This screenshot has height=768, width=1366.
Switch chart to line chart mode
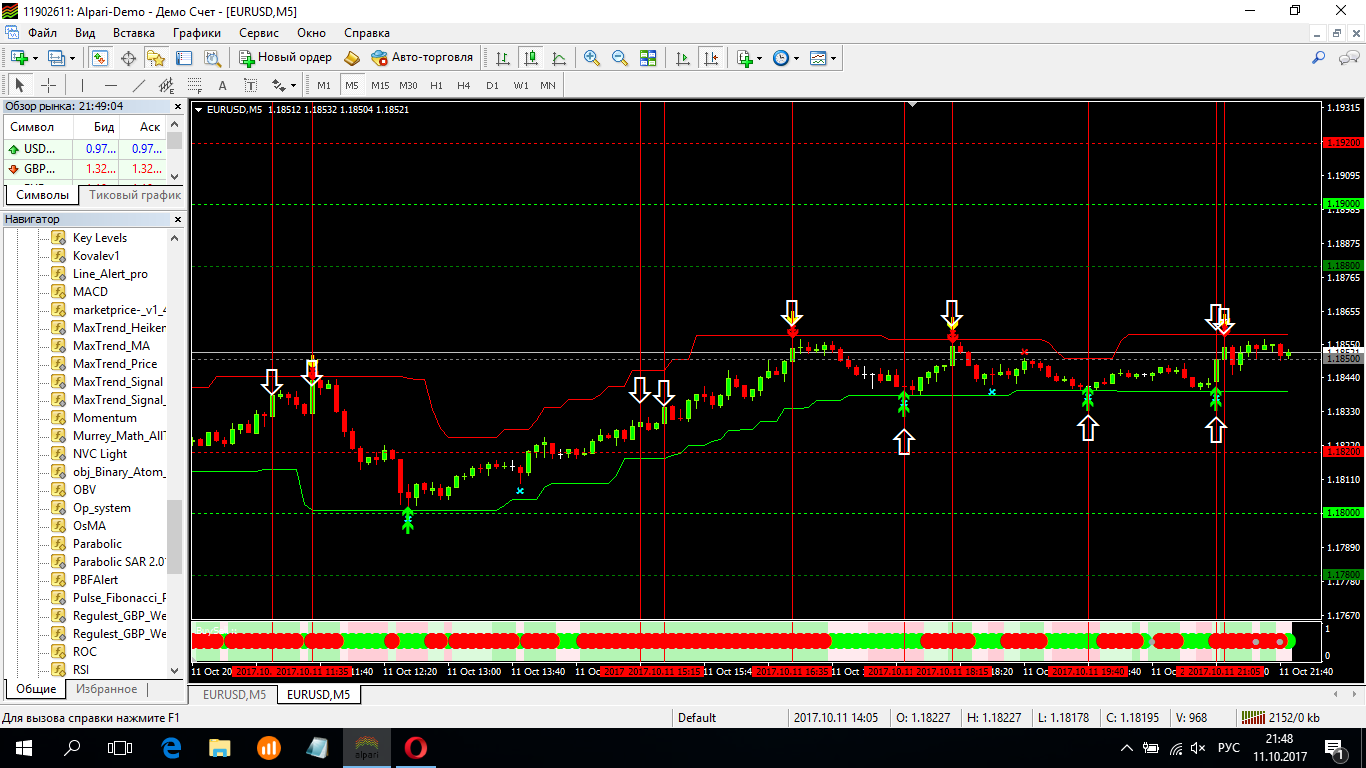pyautogui.click(x=559, y=58)
